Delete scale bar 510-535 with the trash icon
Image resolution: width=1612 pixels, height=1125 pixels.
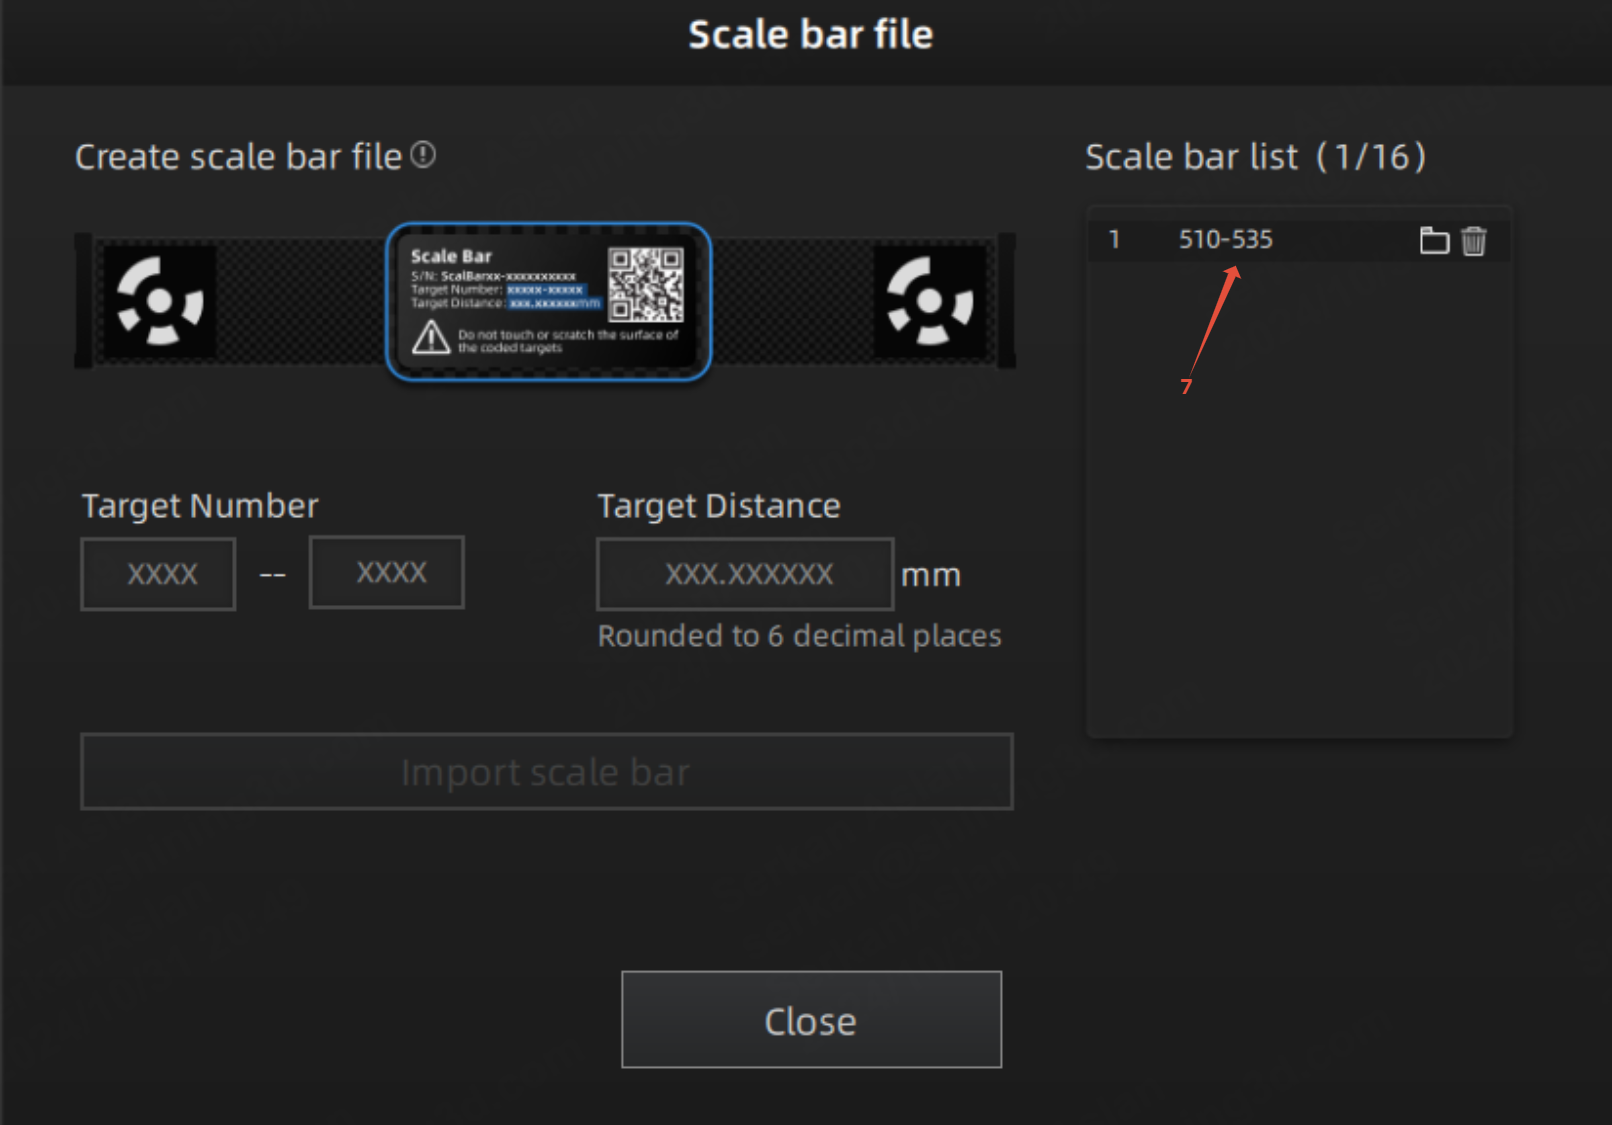pyautogui.click(x=1473, y=240)
